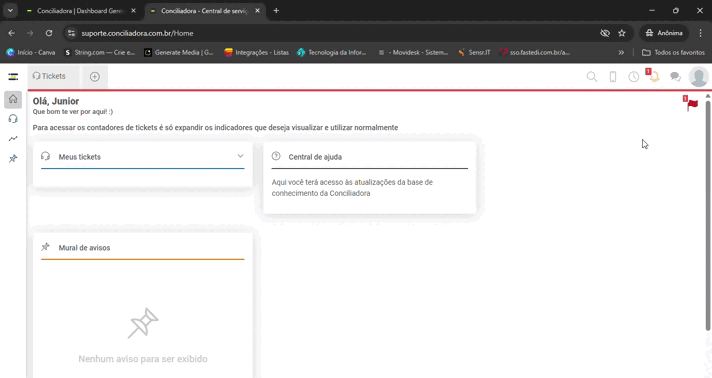Click the Mural de avisos heading
Viewport: 712px width, 378px height.
click(84, 248)
